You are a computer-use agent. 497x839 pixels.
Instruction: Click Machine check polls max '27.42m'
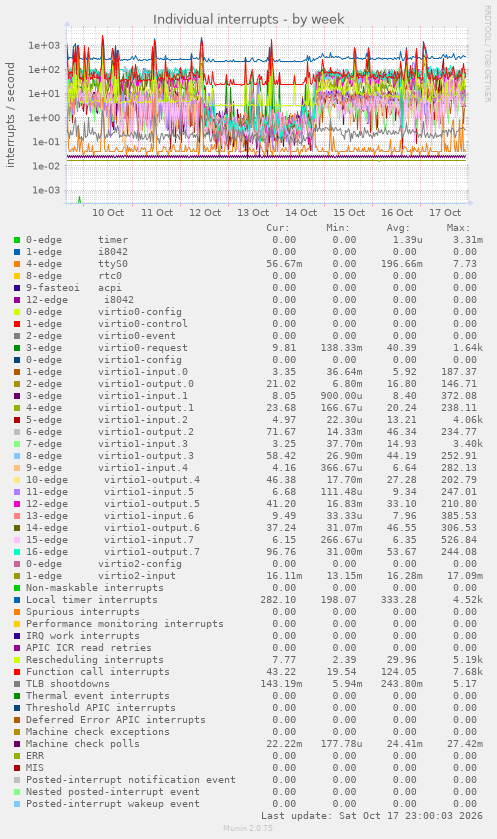click(x=465, y=744)
